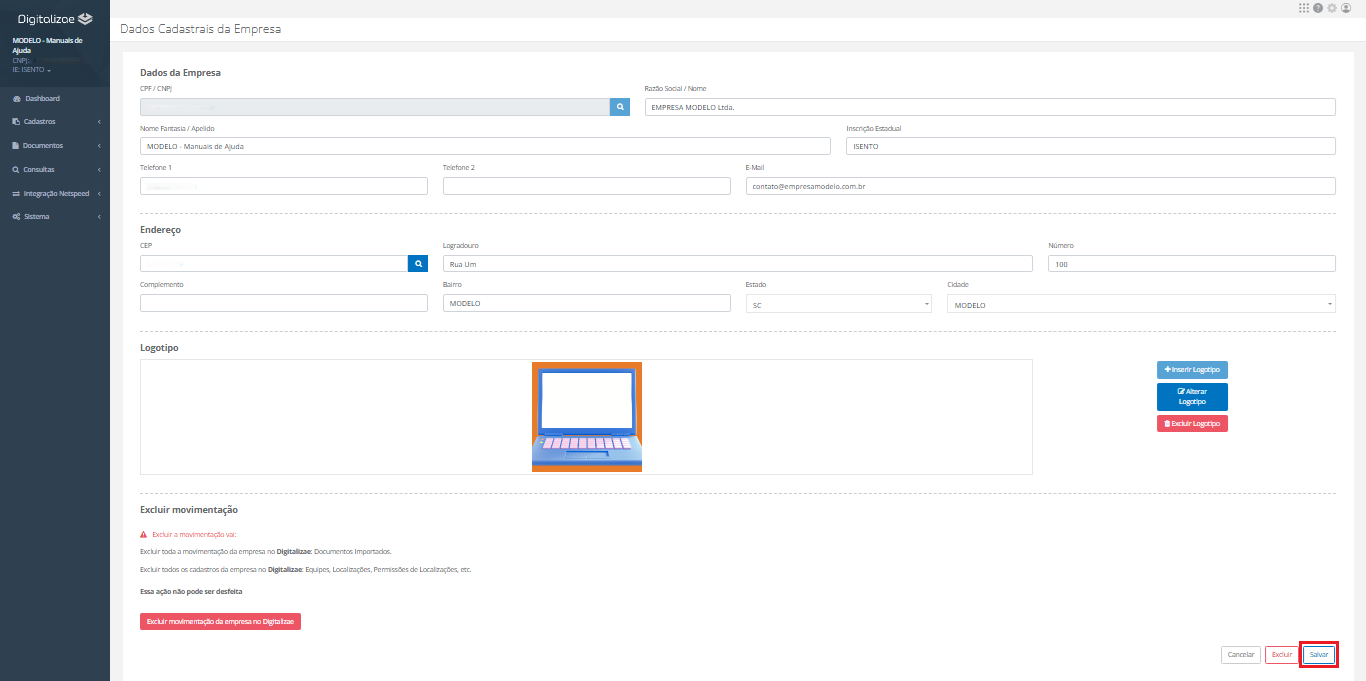Viewport: 1366px width, 681px height.
Task: Open the apps grid icon in top bar
Action: click(x=1304, y=8)
